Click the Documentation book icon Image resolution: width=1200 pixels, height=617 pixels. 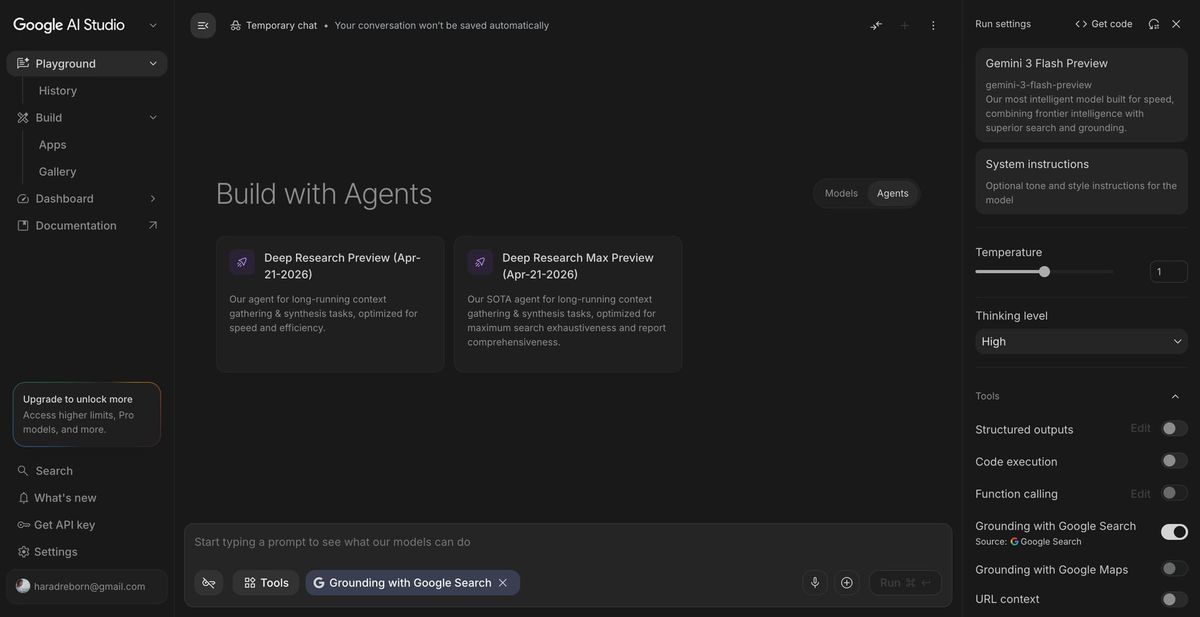click(23, 226)
